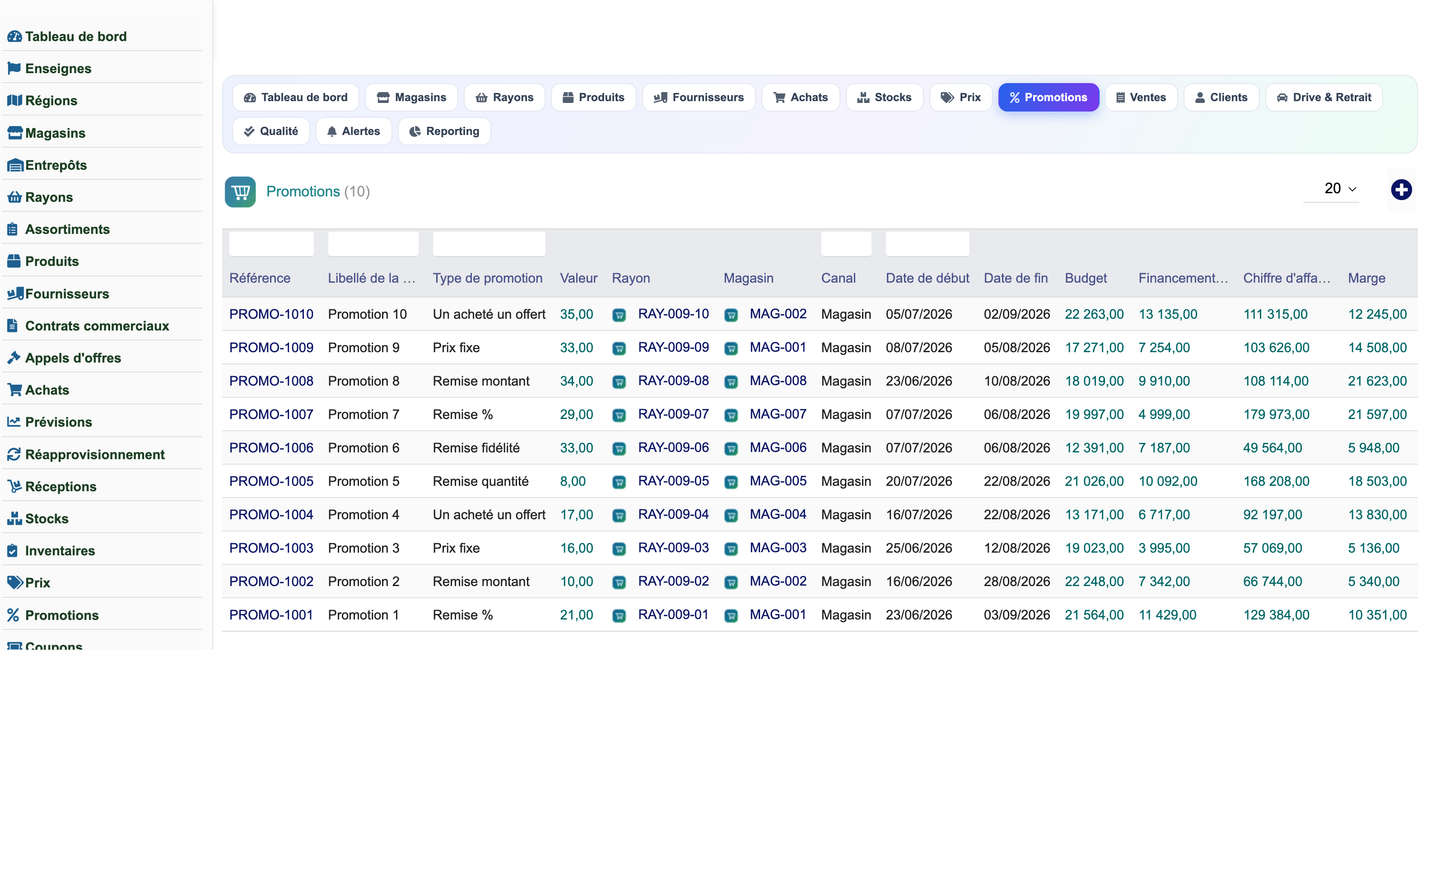Sort by the Marge column header
This screenshot has width=1445, height=894.
(x=1366, y=279)
